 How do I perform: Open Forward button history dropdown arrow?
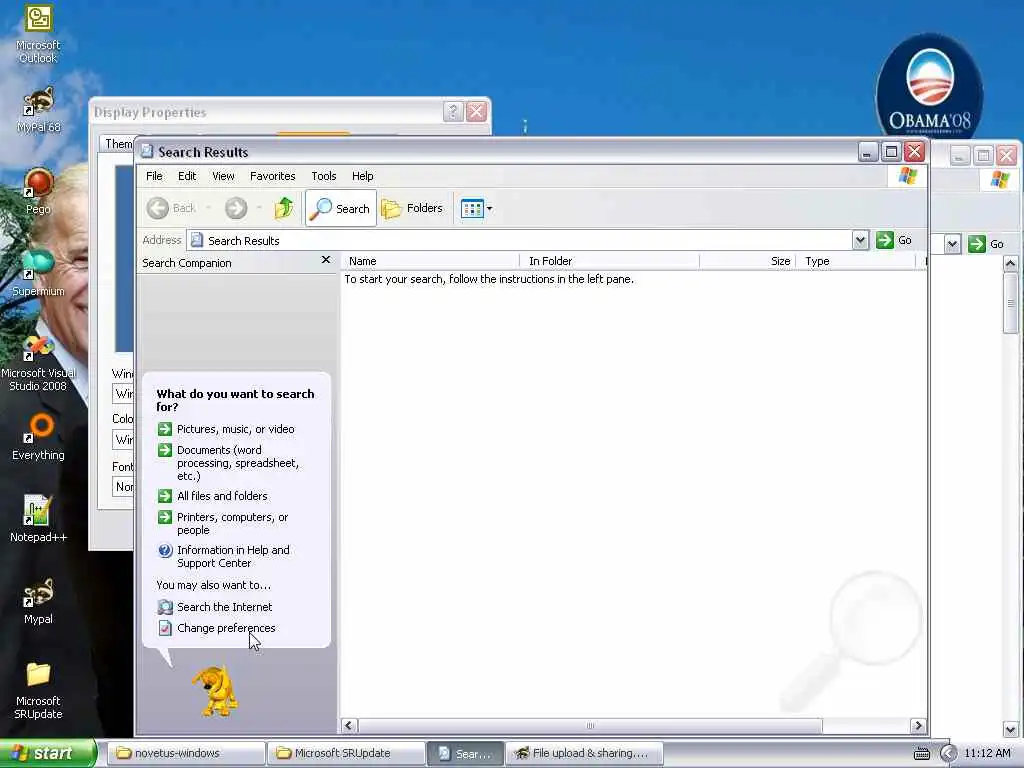click(x=259, y=208)
